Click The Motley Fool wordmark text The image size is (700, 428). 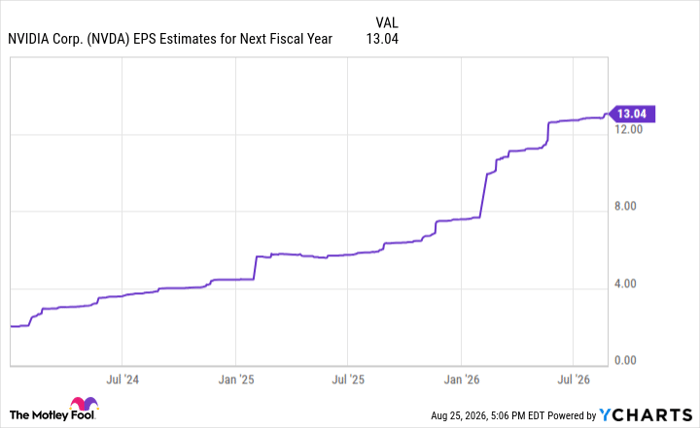52,415
